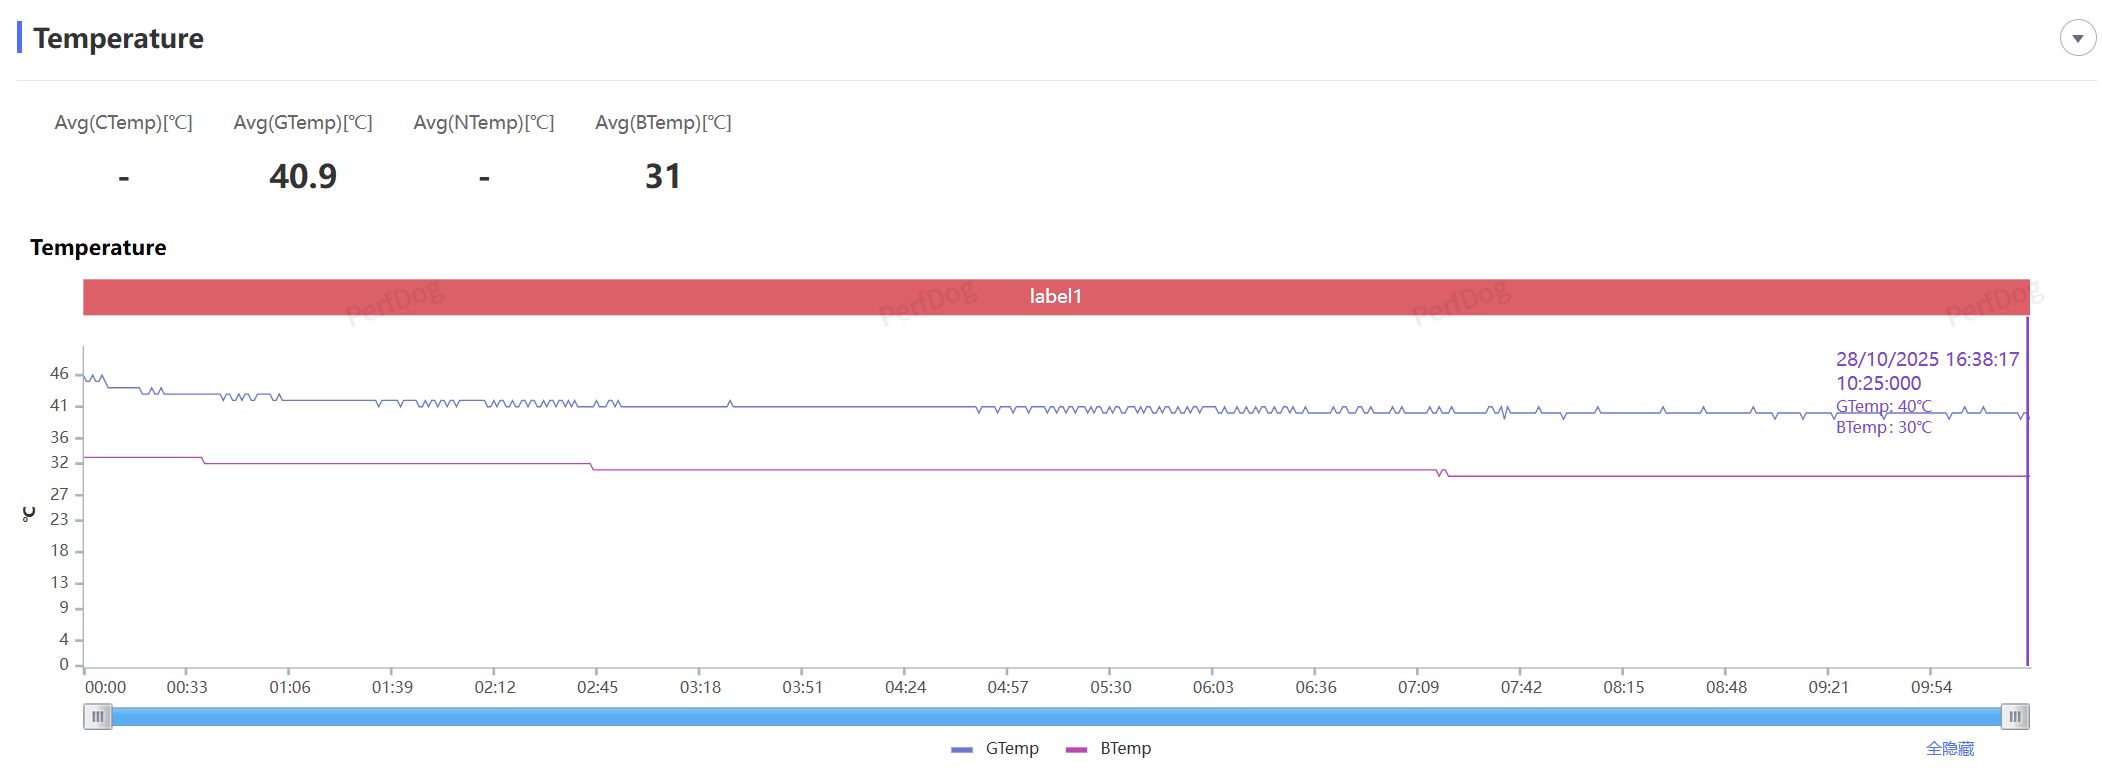
Task: Click the BTemp legend color marker
Action: coord(1076,749)
